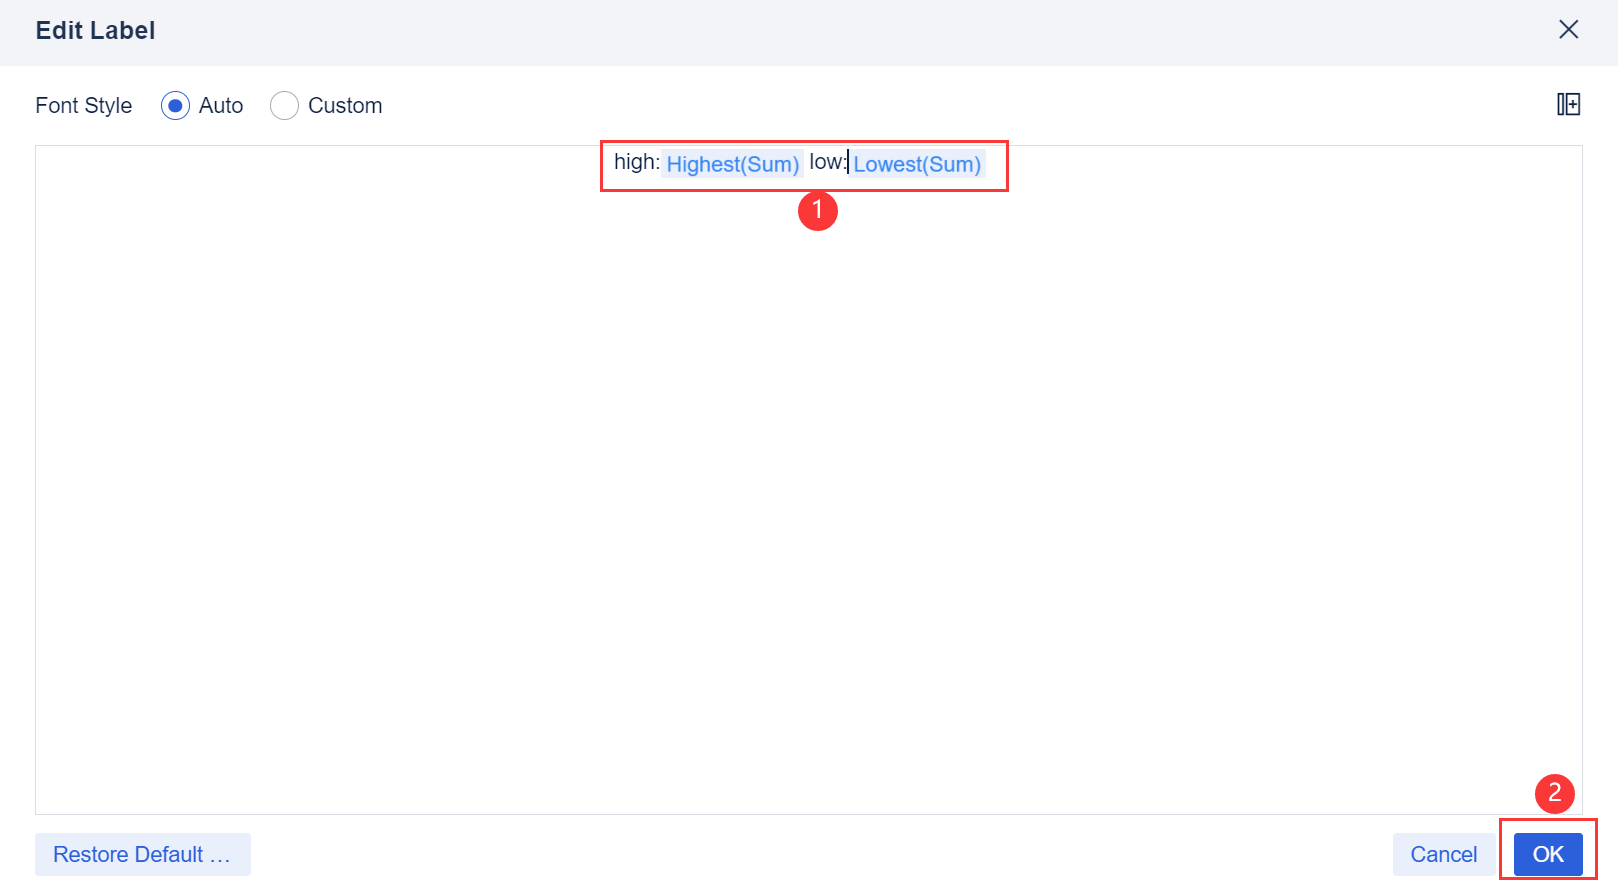Viewport: 1618px width, 893px height.
Task: Click inside the label text editor area
Action: [808, 480]
